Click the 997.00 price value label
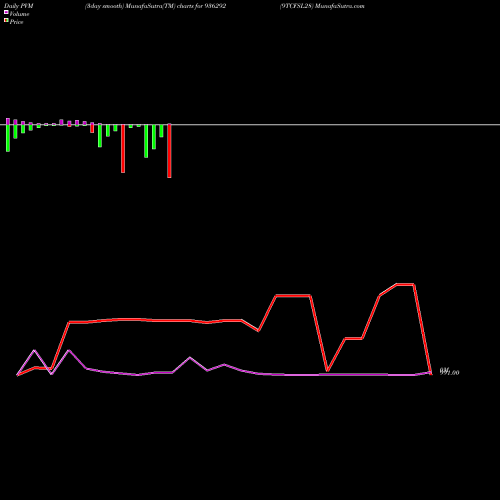500x500 pixels. coord(449,372)
